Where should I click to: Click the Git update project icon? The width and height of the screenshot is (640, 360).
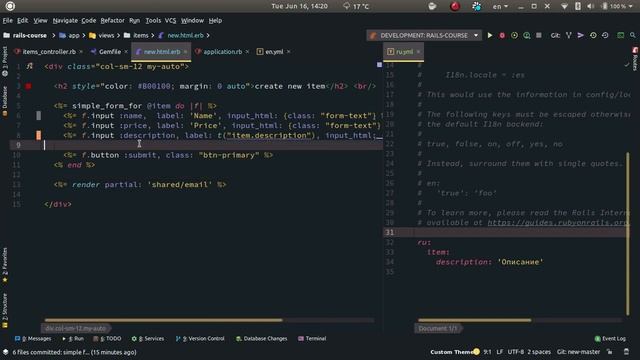[569, 36]
